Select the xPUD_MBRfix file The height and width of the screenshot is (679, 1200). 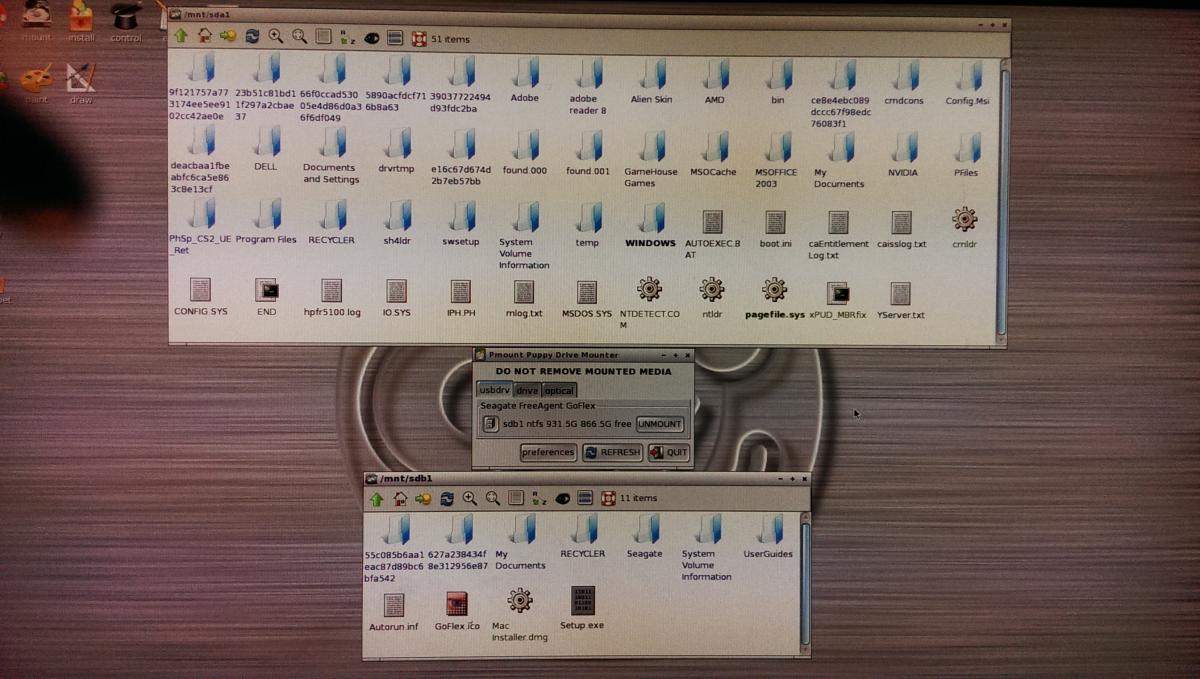tap(838, 299)
